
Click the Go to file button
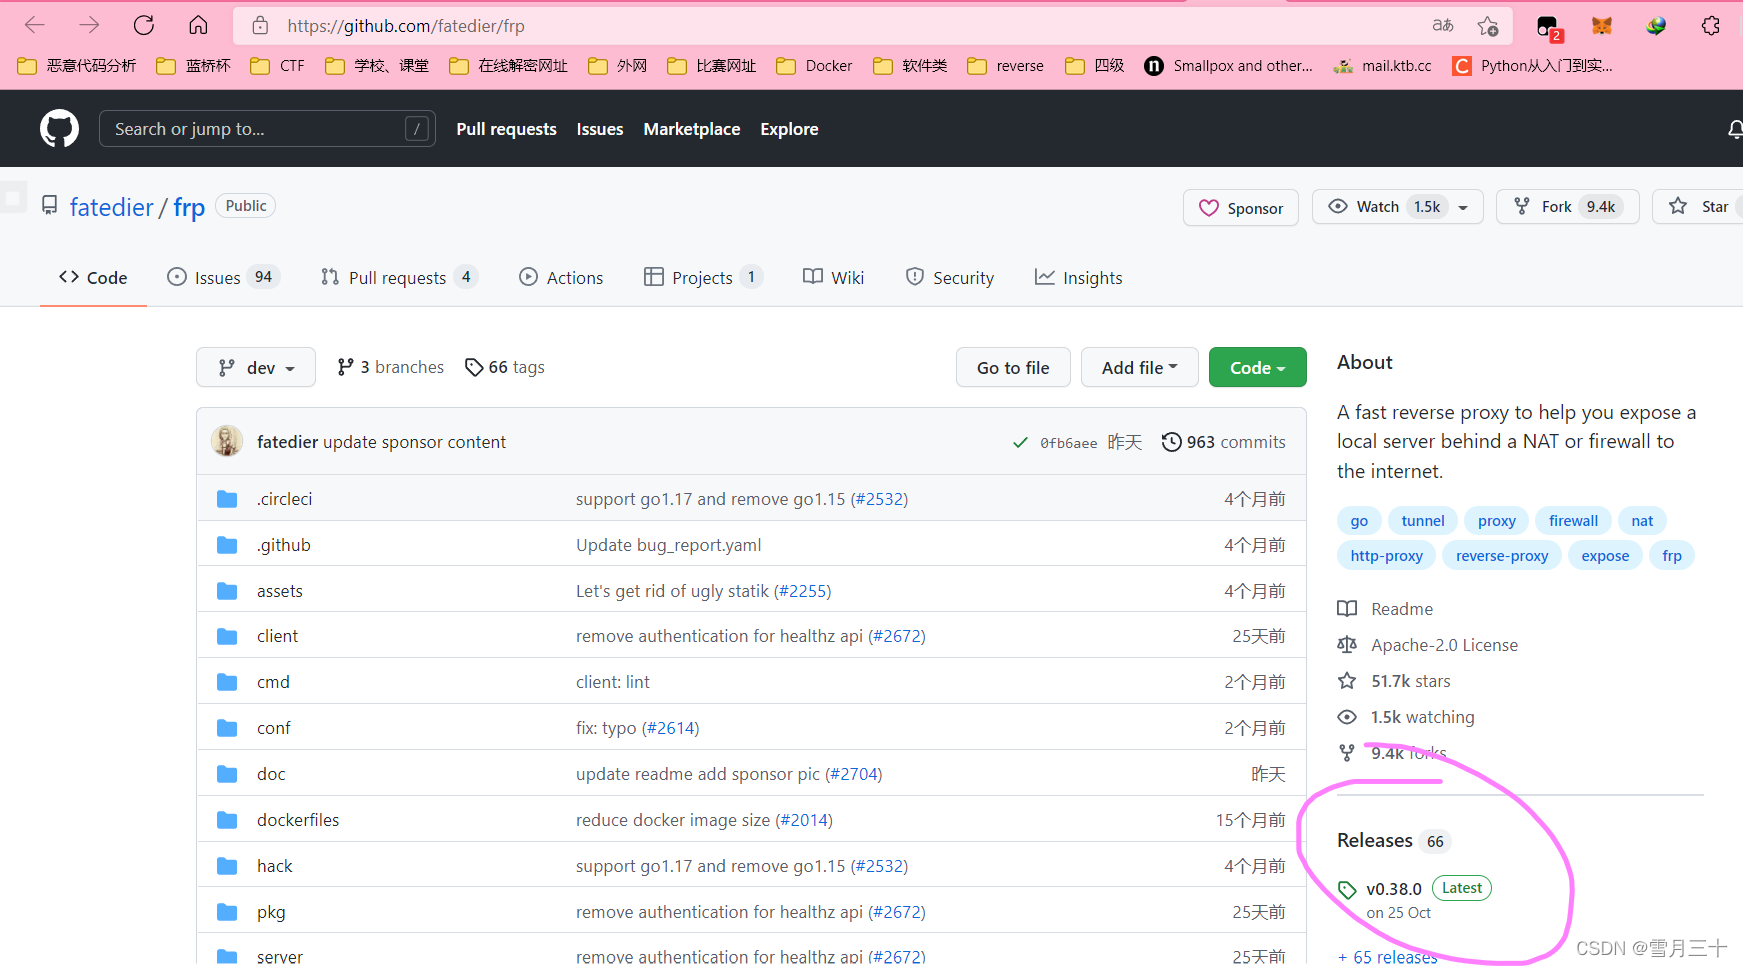[1013, 368]
